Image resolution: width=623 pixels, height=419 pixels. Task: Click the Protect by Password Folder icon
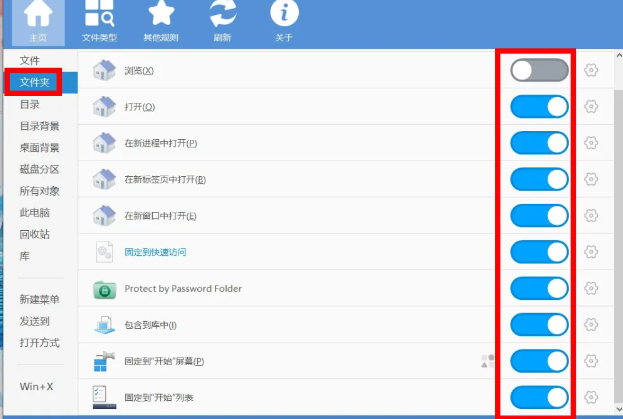tap(105, 289)
